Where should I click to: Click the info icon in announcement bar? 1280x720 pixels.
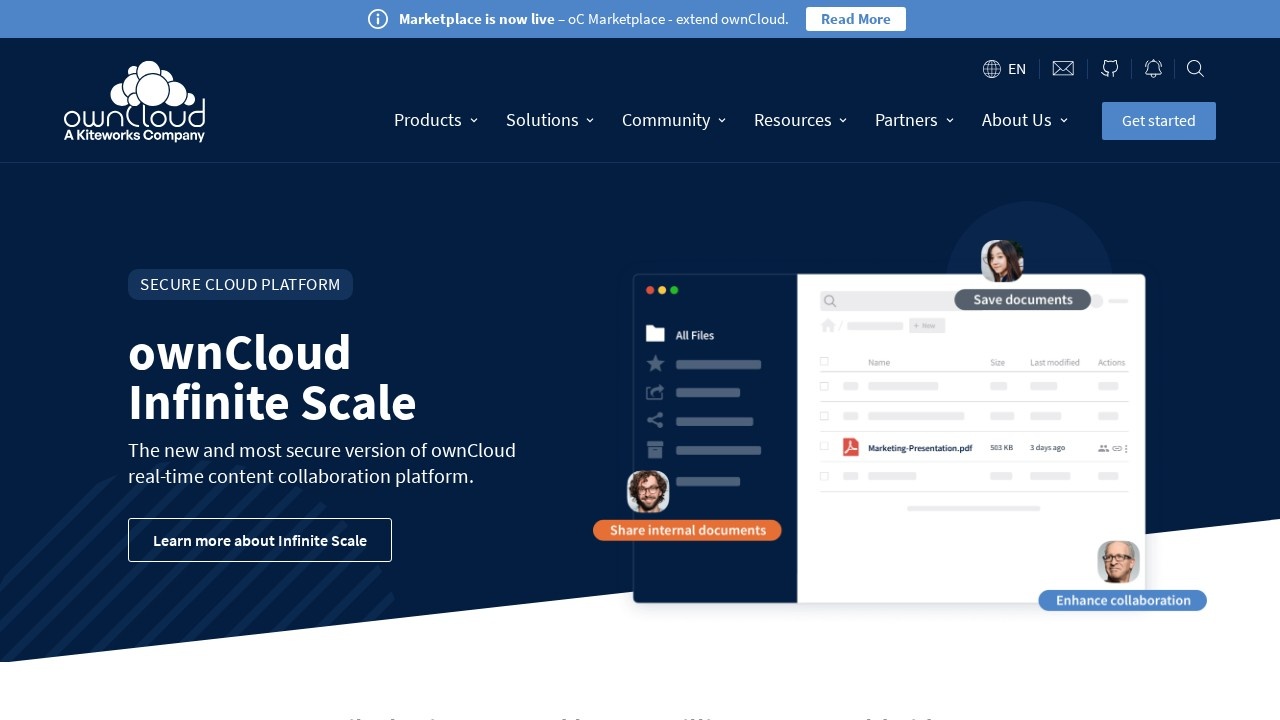click(378, 19)
